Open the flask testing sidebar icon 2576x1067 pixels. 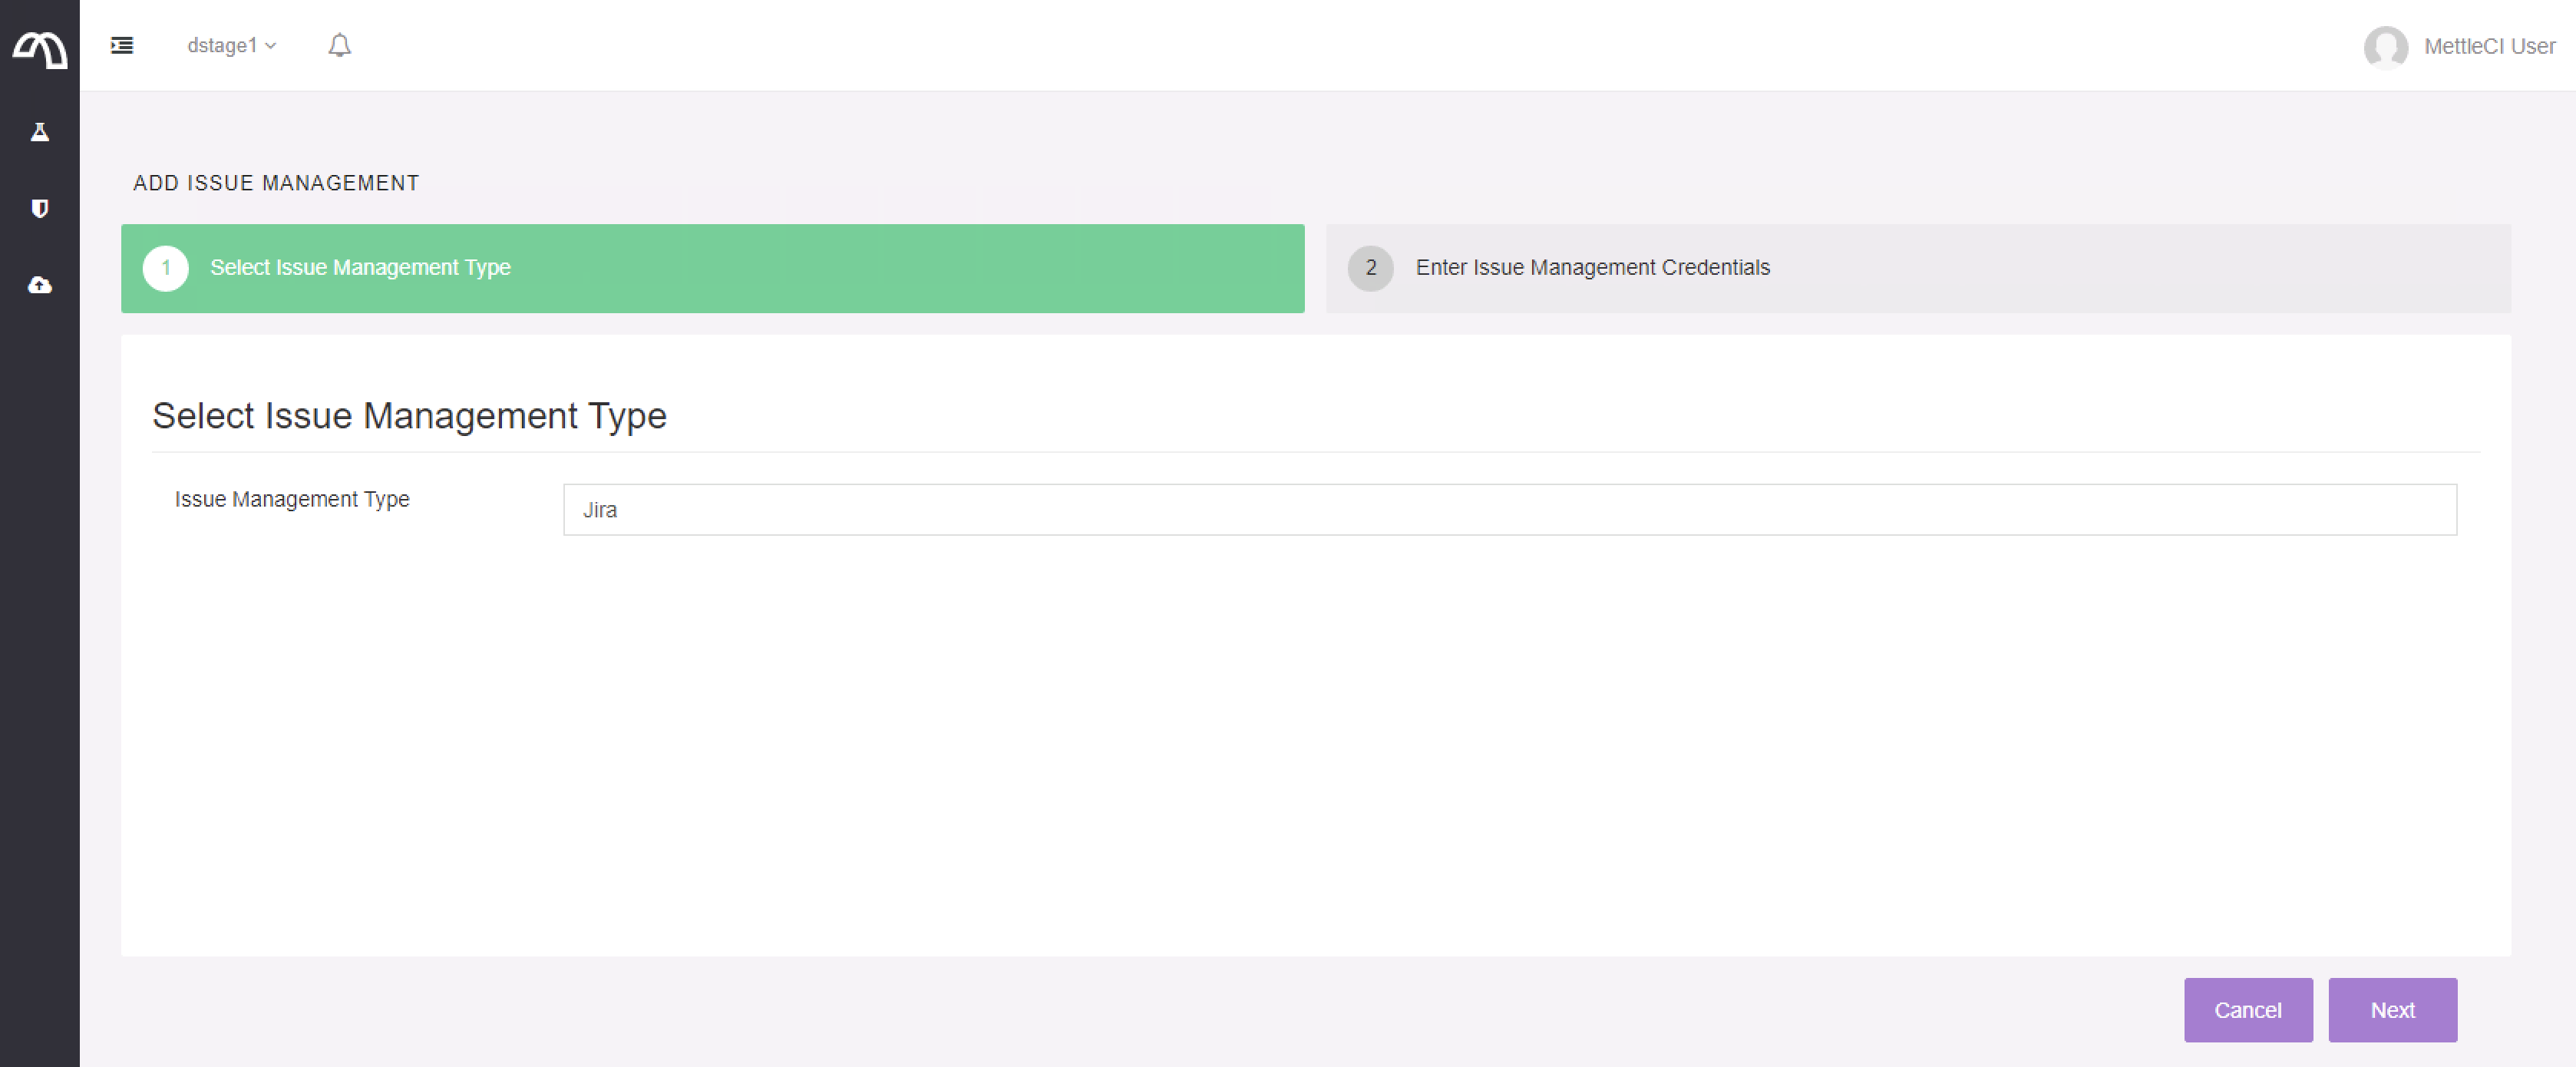tap(40, 132)
